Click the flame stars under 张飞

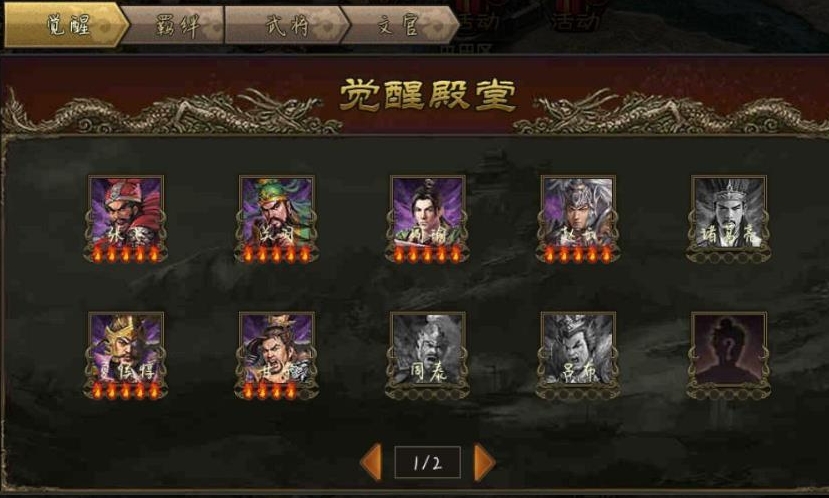coord(126,255)
